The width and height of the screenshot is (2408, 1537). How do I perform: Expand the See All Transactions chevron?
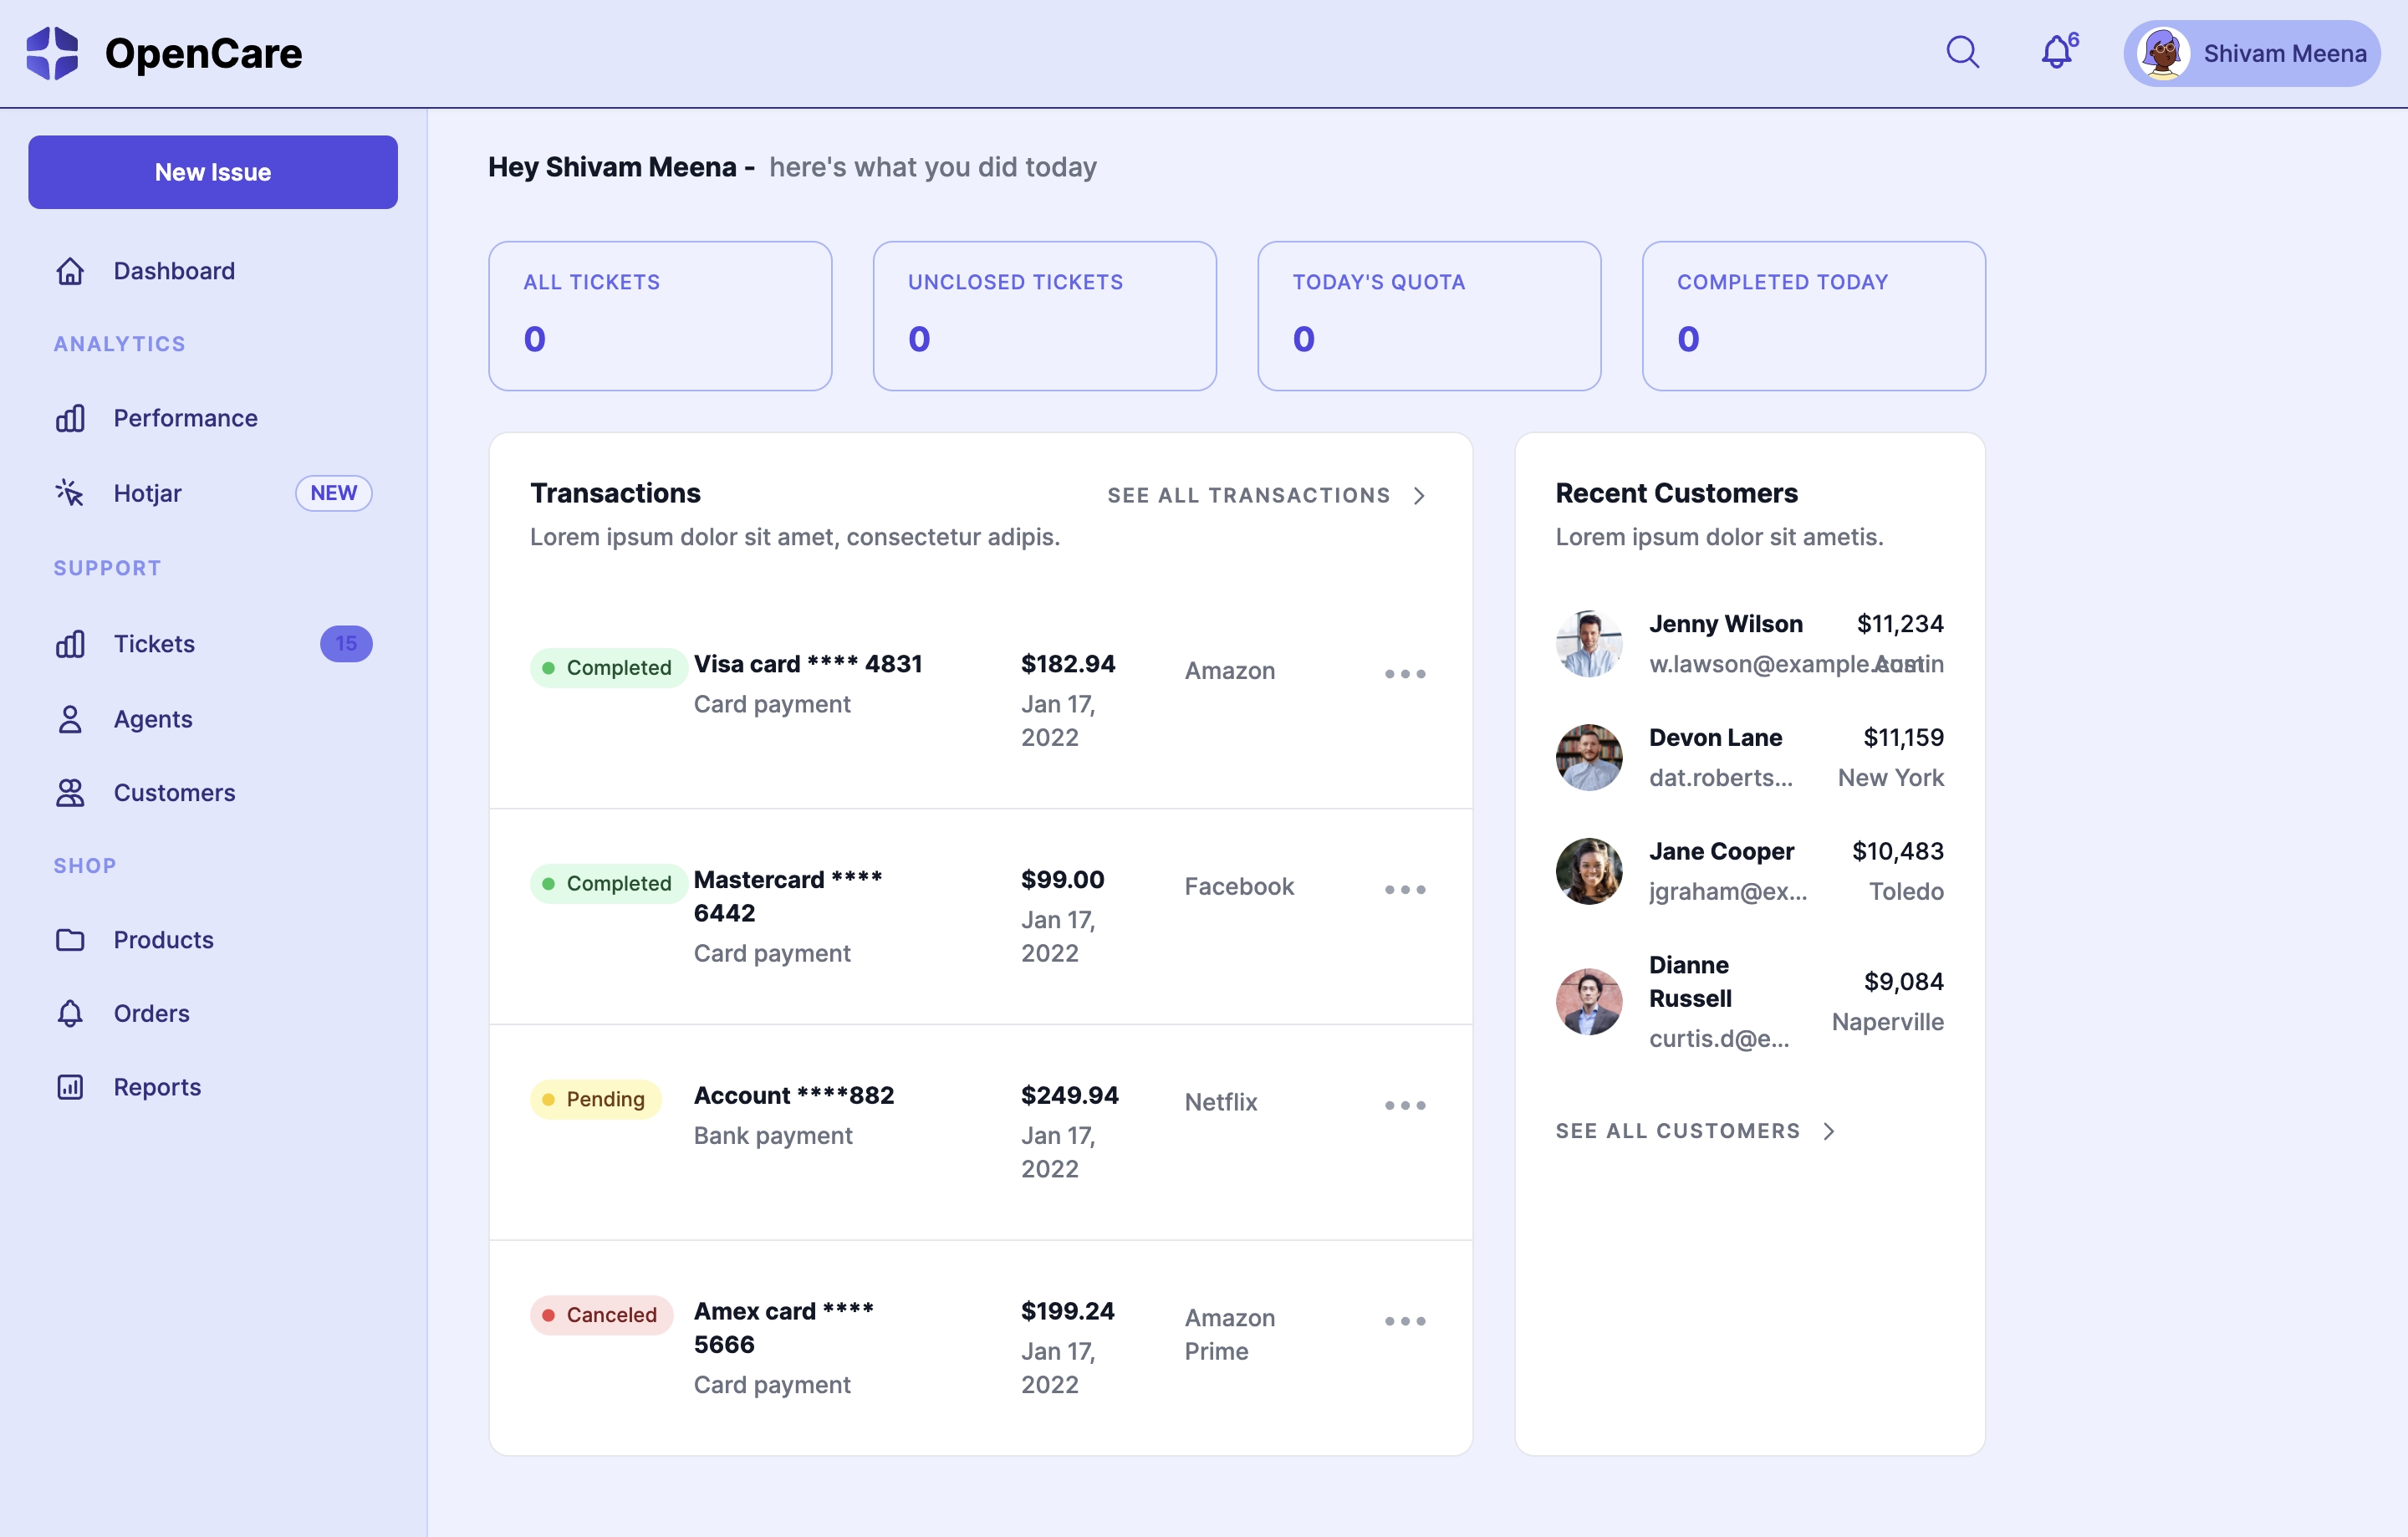[x=1419, y=496]
